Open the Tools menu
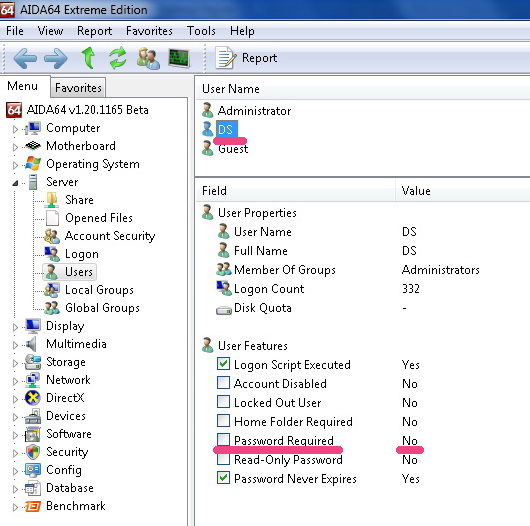 [201, 31]
